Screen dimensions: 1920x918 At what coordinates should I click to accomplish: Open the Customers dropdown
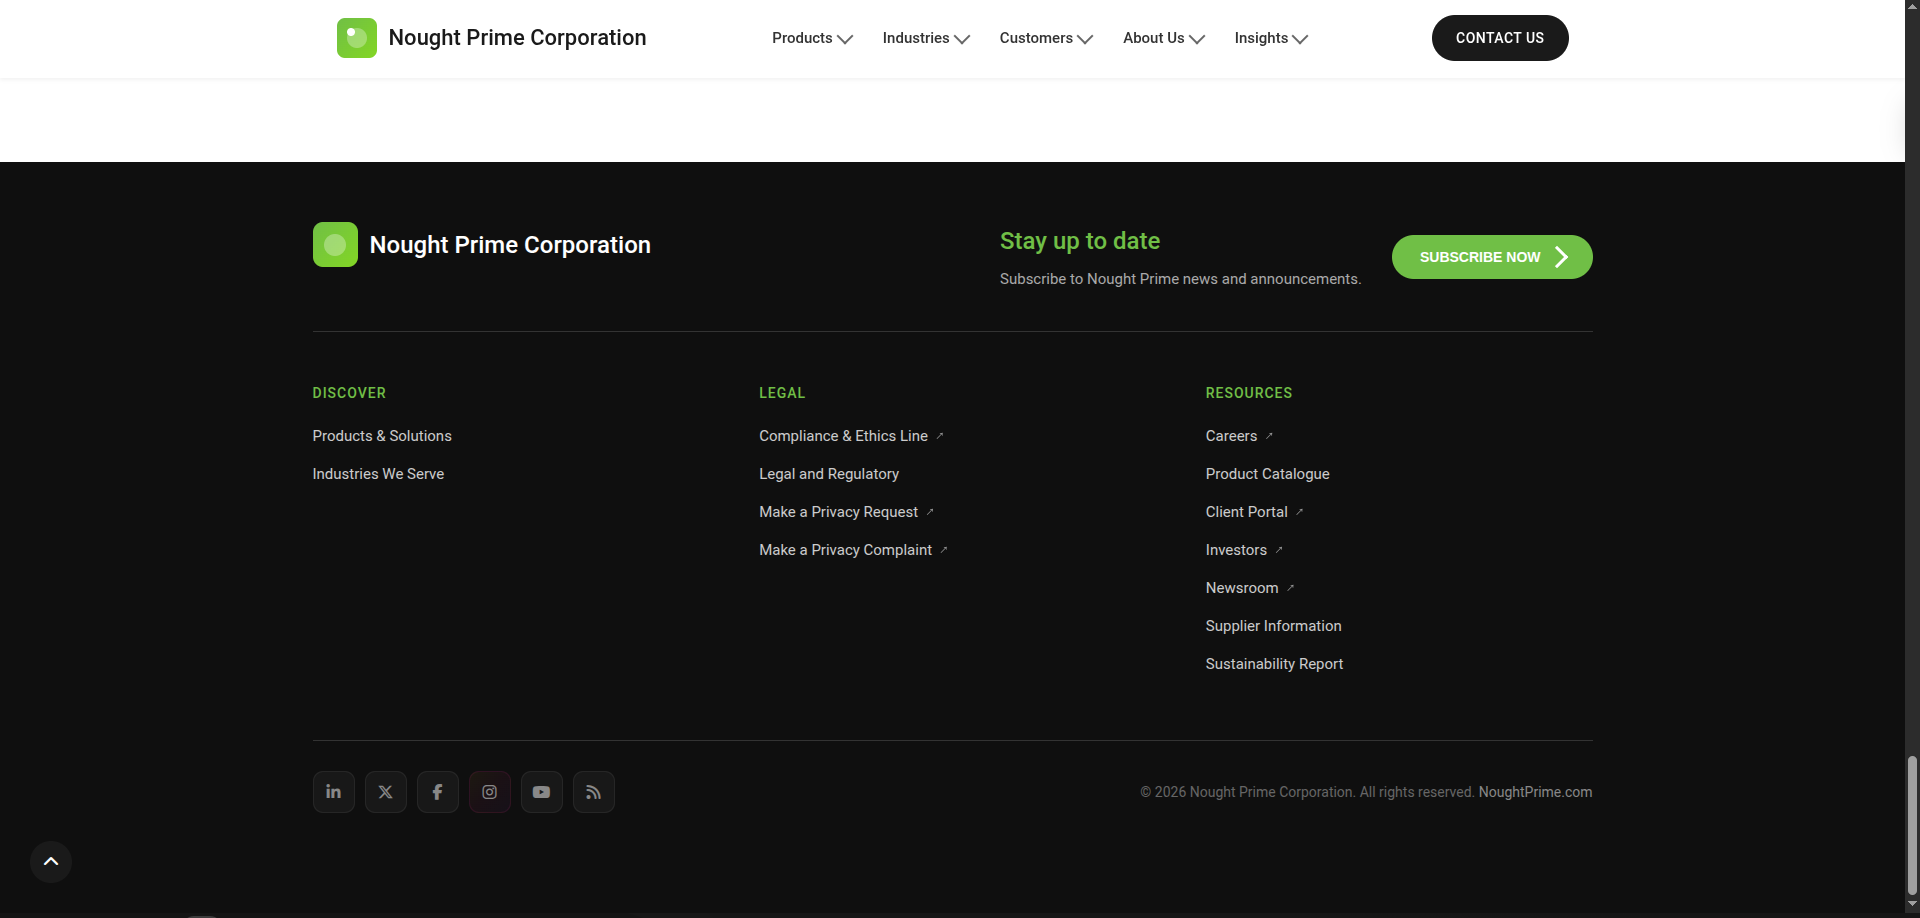1045,38
